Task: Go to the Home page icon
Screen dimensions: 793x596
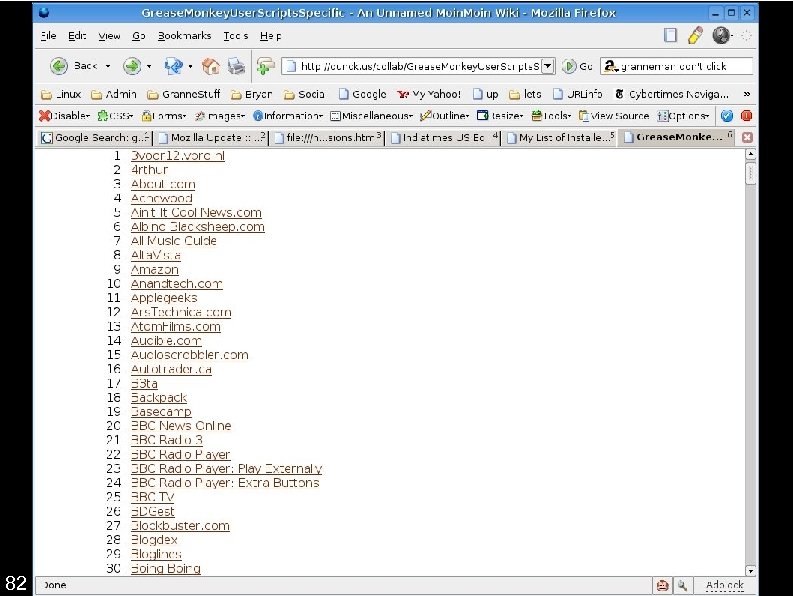Action: [x=211, y=66]
